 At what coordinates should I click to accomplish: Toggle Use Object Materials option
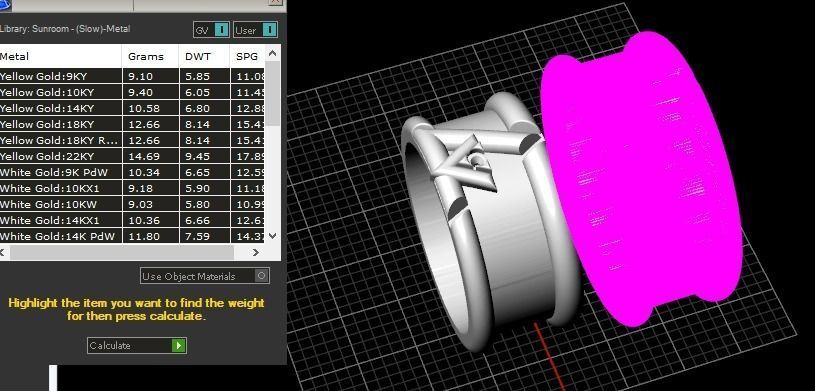pyautogui.click(x=205, y=276)
